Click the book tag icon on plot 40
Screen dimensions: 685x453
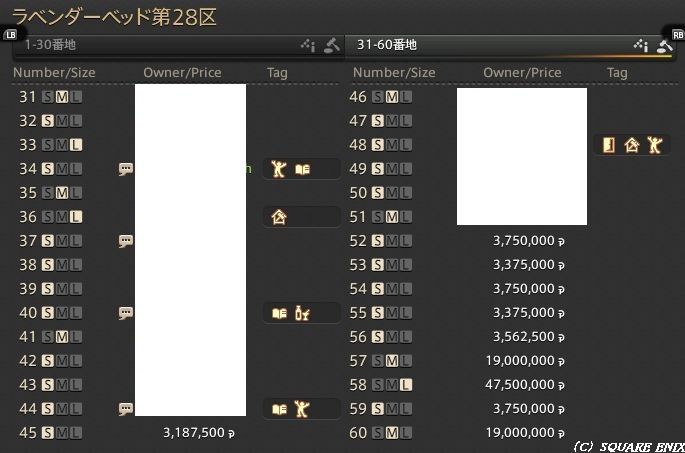coord(280,313)
